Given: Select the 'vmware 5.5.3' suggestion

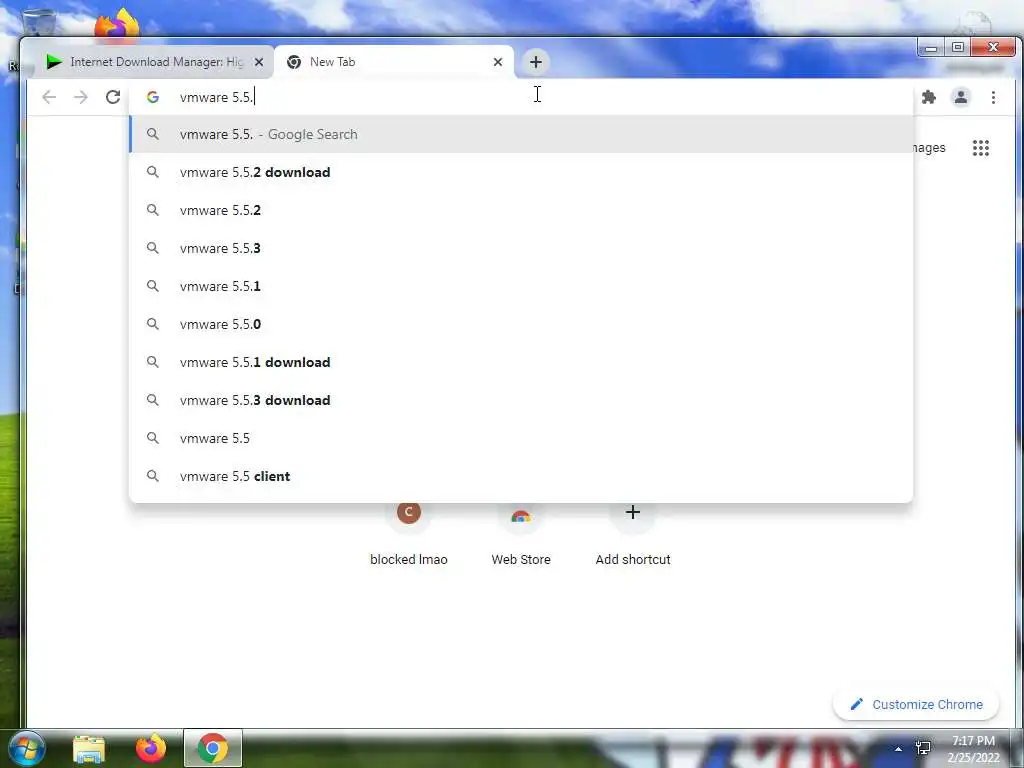Looking at the screenshot, I should click(x=521, y=248).
